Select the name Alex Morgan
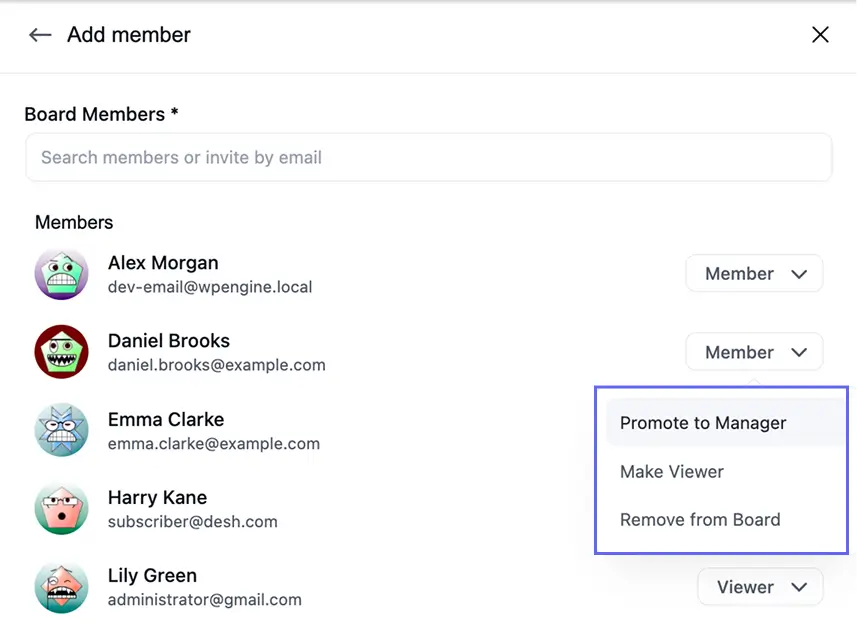The width and height of the screenshot is (857, 638). point(163,263)
